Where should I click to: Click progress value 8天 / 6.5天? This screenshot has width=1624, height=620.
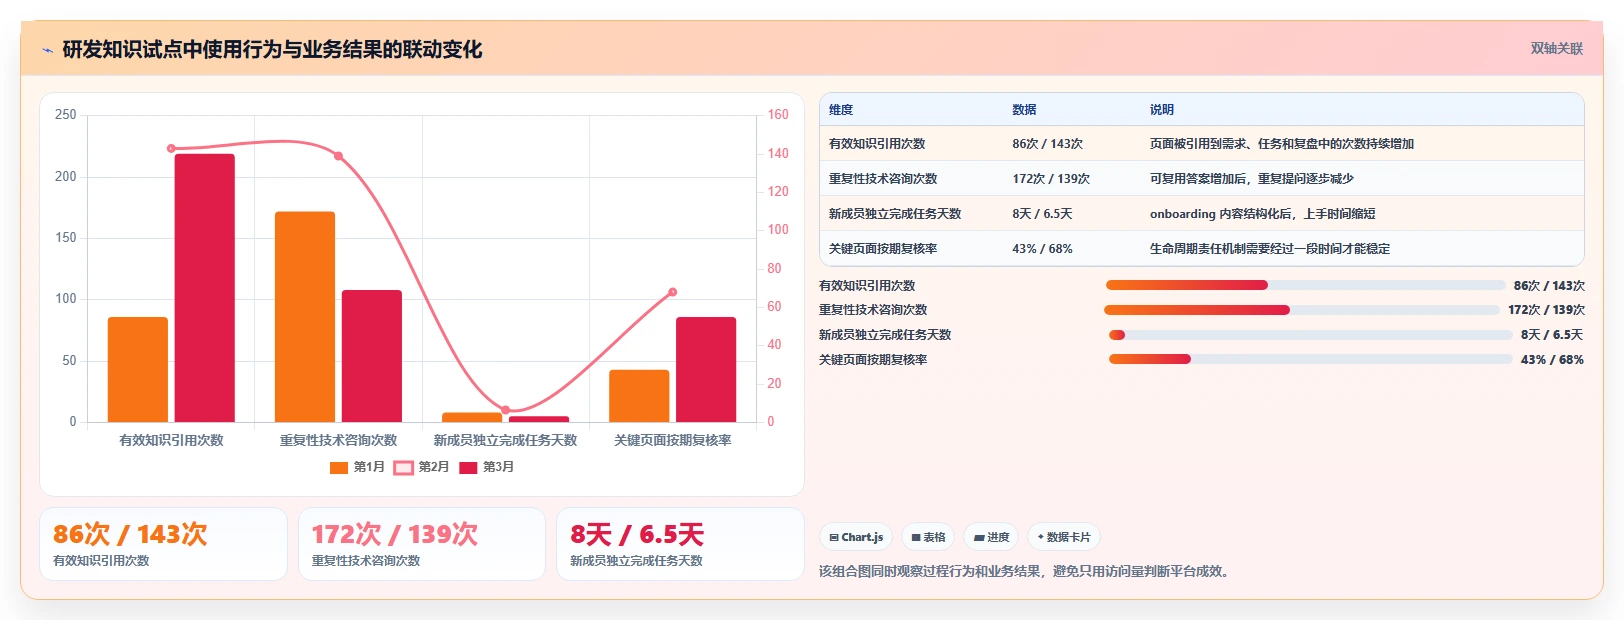1552,335
